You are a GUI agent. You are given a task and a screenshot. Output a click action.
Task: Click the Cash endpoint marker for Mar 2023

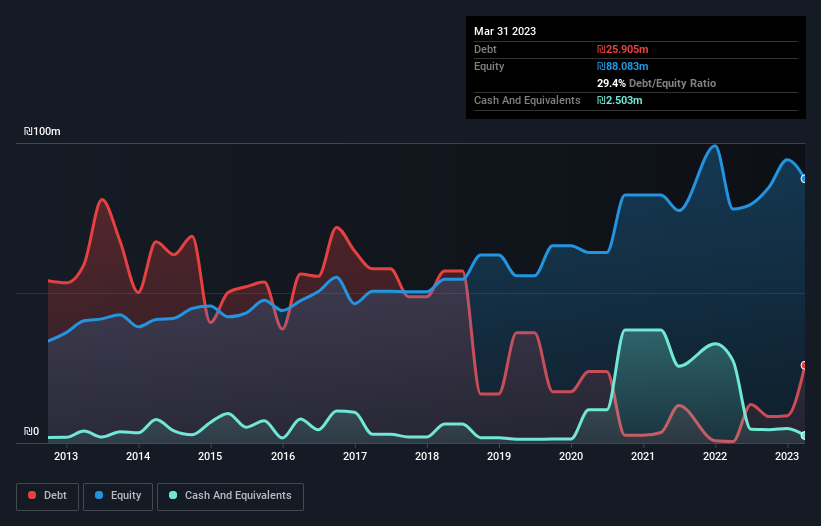tap(804, 435)
